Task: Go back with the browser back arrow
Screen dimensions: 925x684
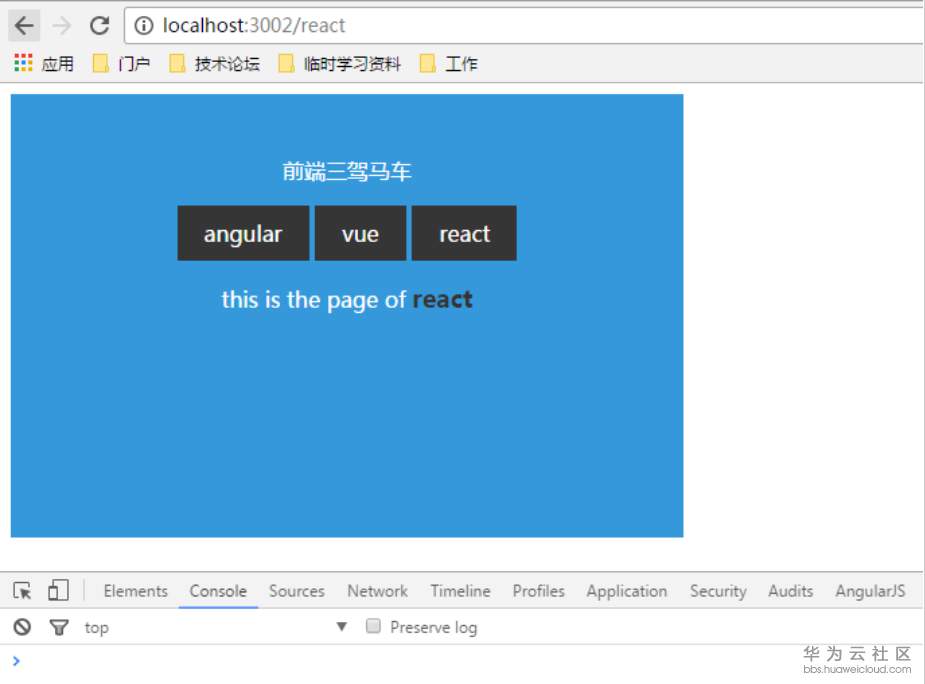Action: pos(24,25)
